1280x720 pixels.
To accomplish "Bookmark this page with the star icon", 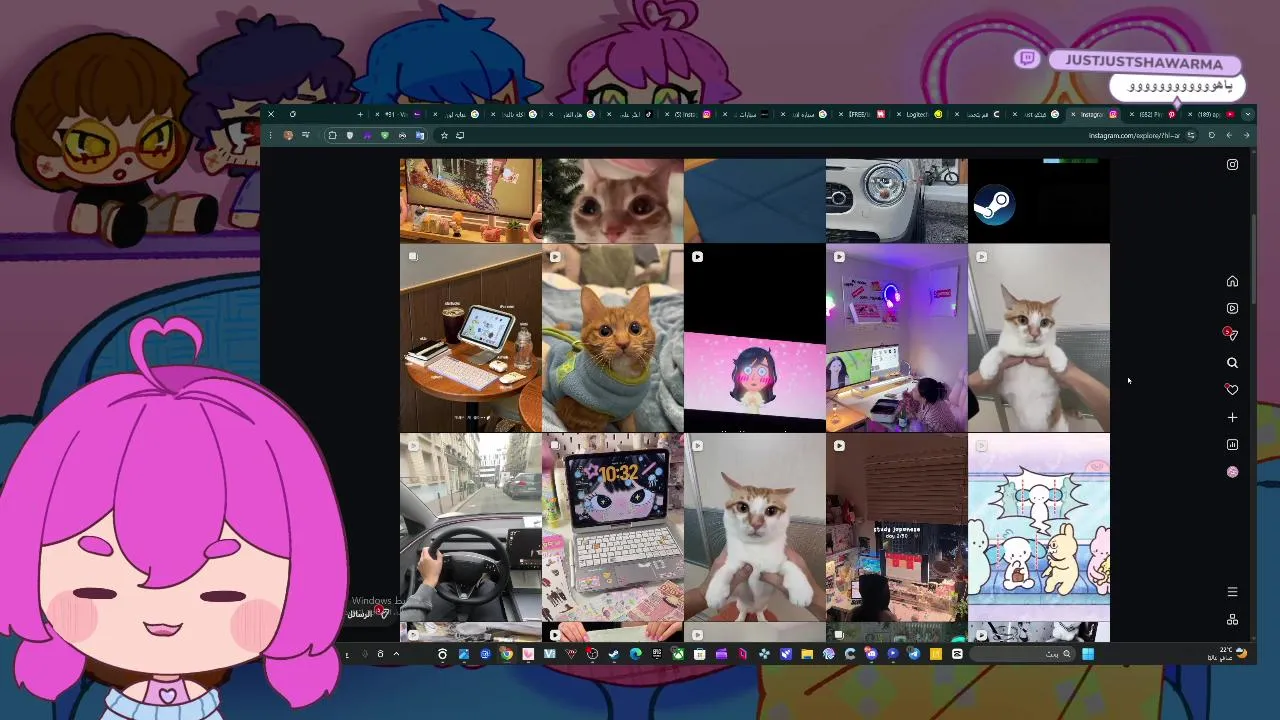I will 444,135.
